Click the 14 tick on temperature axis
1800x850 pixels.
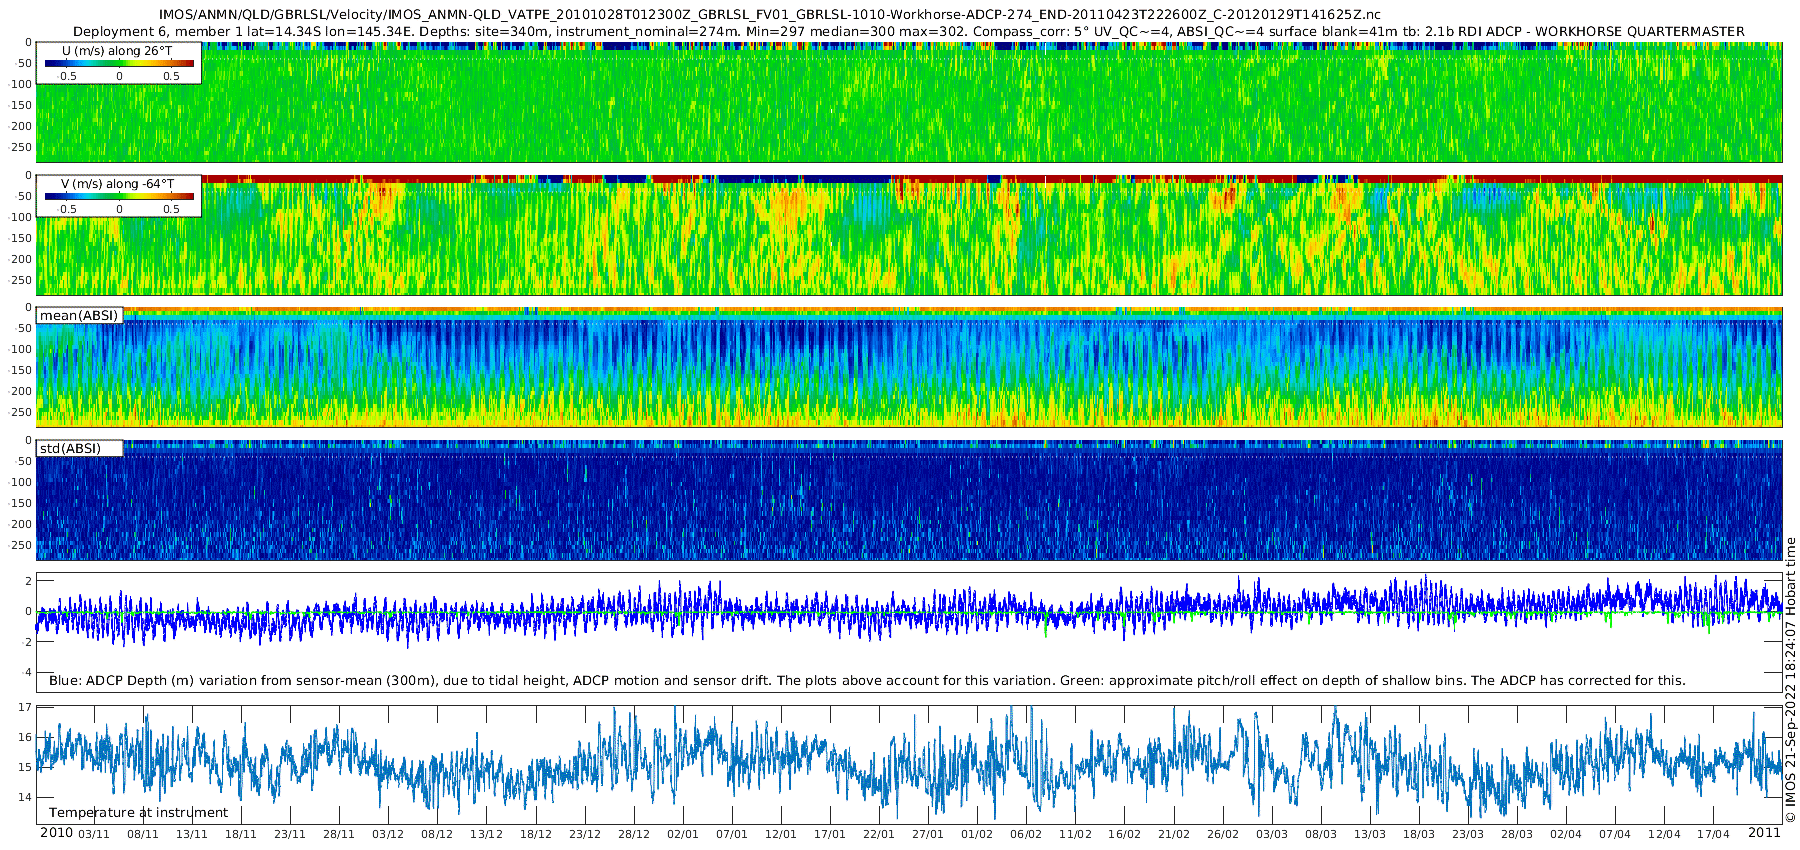tap(25, 798)
